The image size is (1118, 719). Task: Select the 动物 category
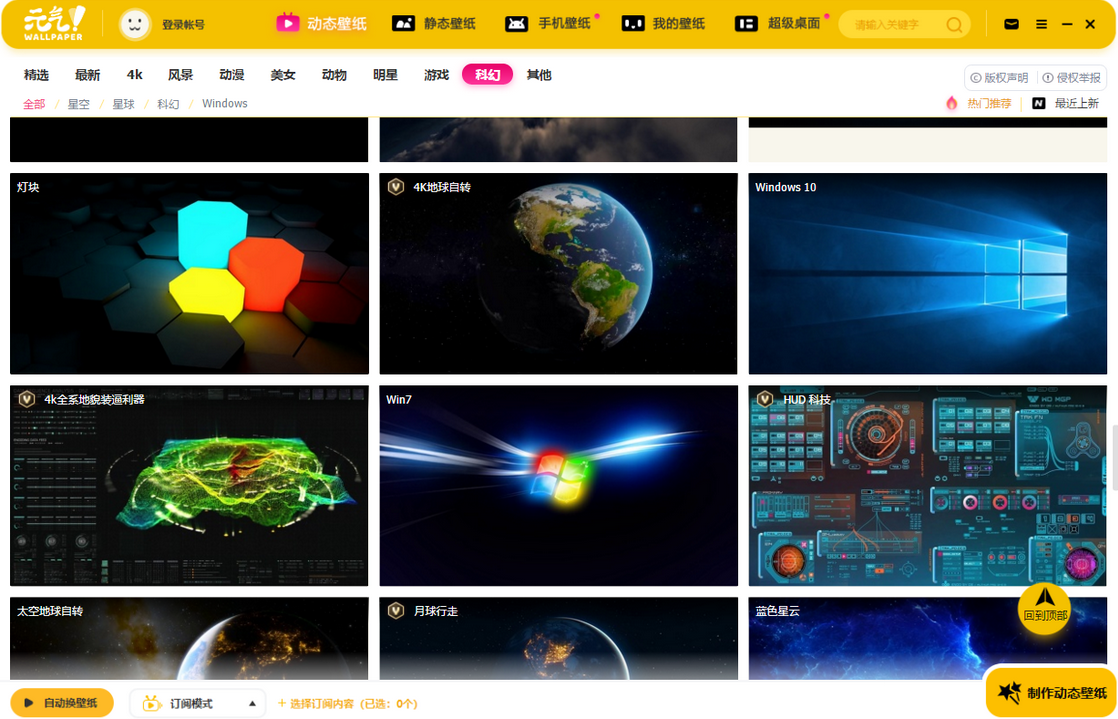tap(334, 75)
